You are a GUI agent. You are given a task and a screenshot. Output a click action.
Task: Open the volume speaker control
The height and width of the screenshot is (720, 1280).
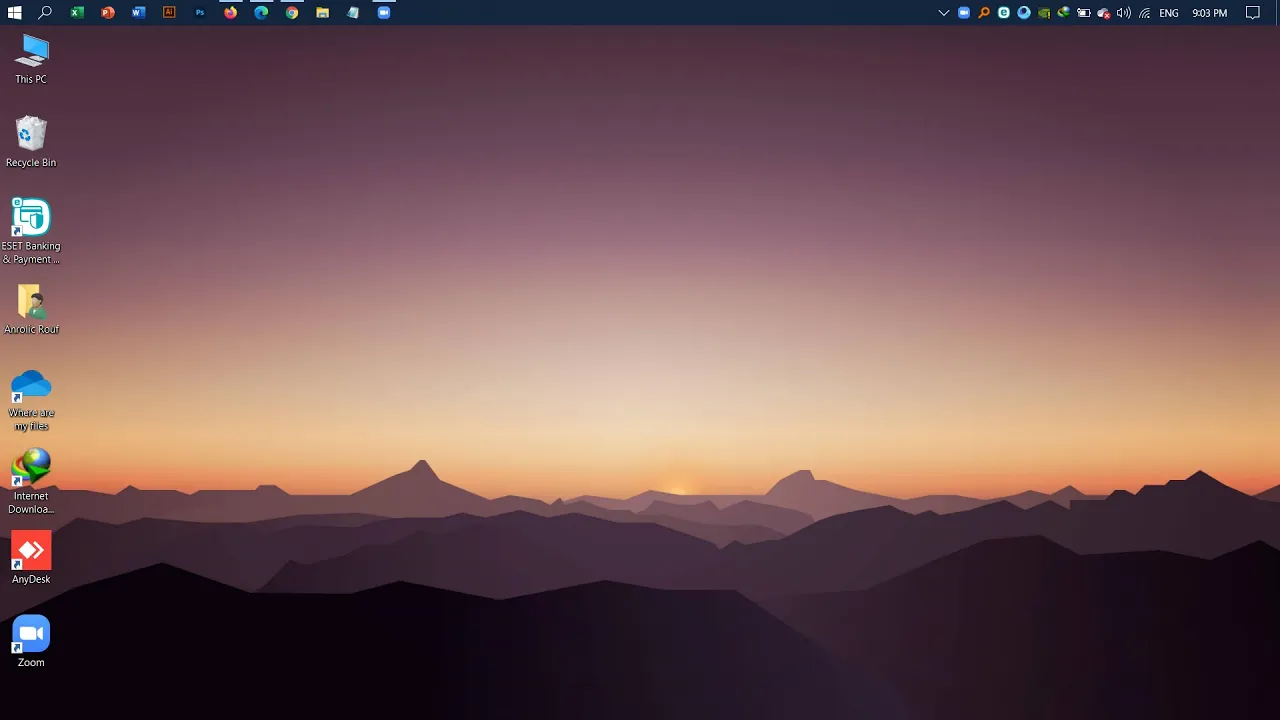click(x=1124, y=13)
